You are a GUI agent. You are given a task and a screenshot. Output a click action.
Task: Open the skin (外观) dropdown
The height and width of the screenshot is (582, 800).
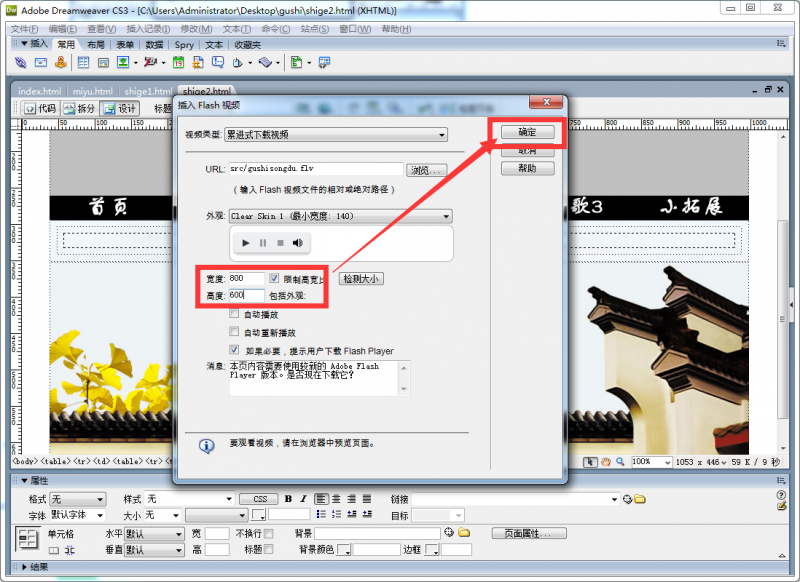(x=341, y=216)
